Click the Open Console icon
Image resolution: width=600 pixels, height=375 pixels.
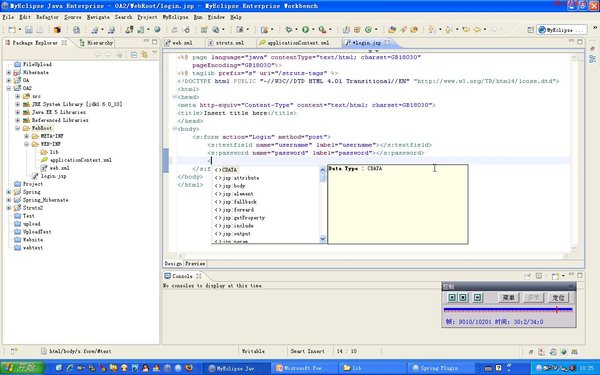[555, 276]
